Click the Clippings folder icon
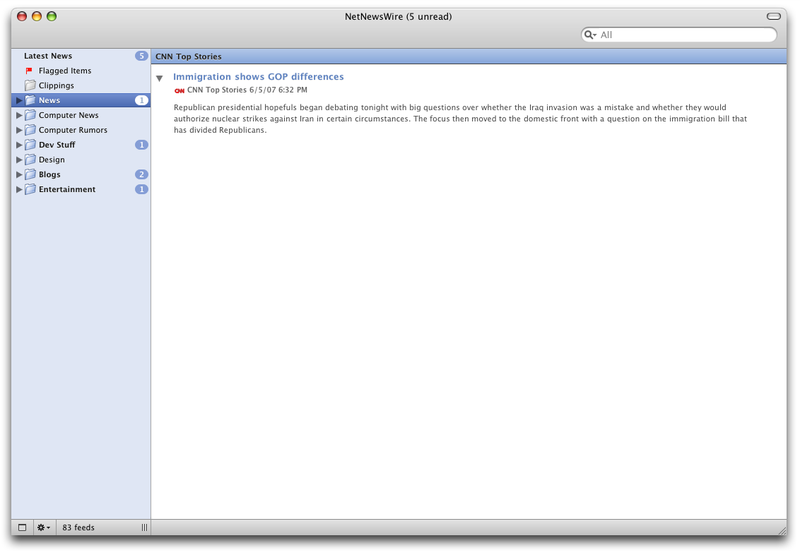Image resolution: width=800 pixels, height=555 pixels. (x=31, y=85)
